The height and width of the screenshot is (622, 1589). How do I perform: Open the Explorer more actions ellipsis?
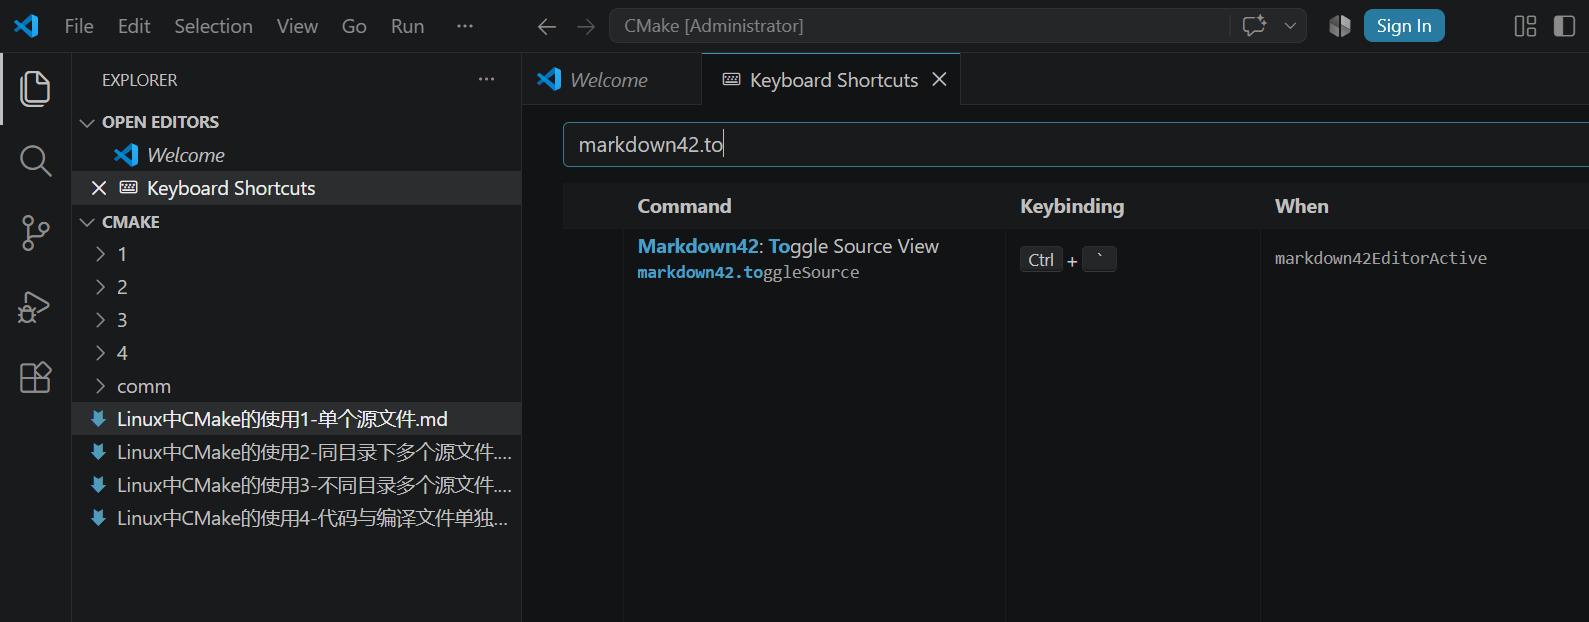pyautogui.click(x=486, y=79)
